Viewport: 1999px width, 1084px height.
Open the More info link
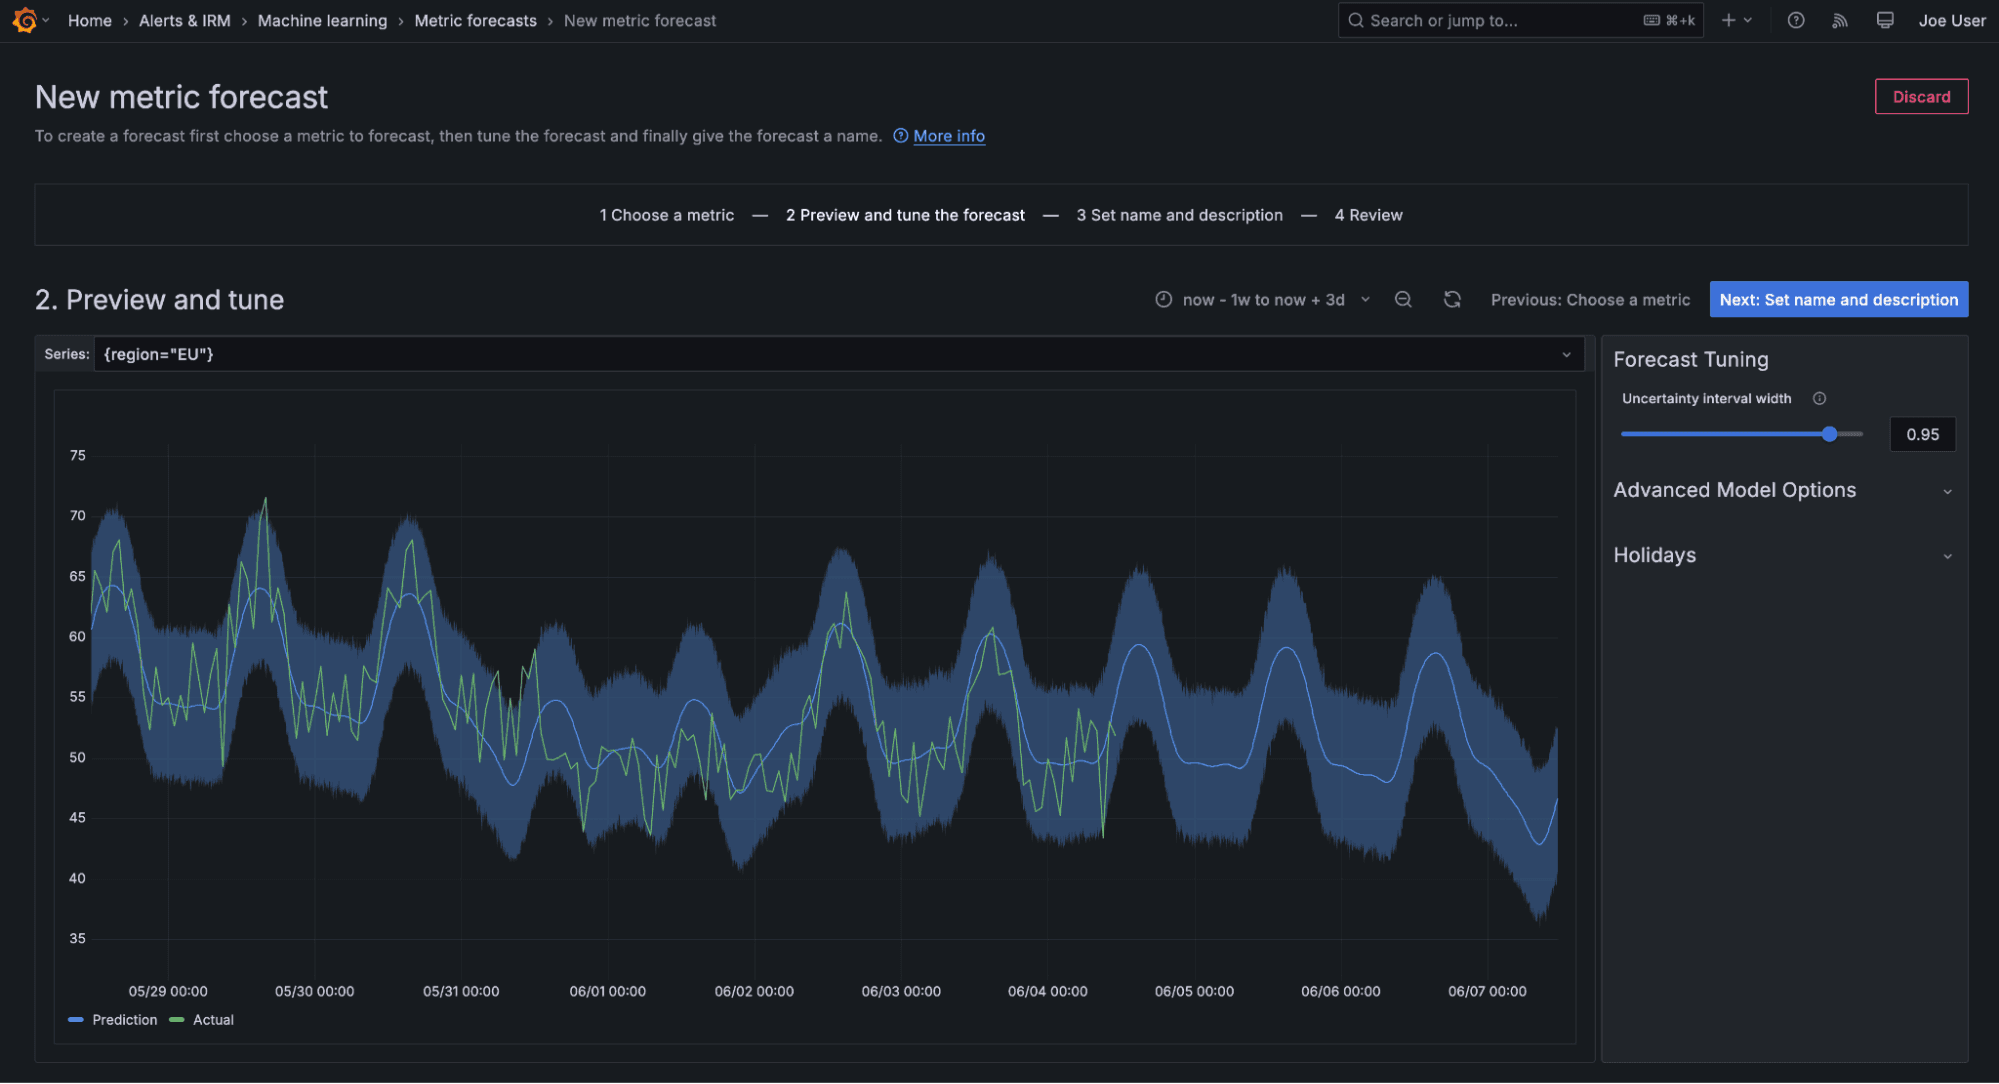(948, 136)
